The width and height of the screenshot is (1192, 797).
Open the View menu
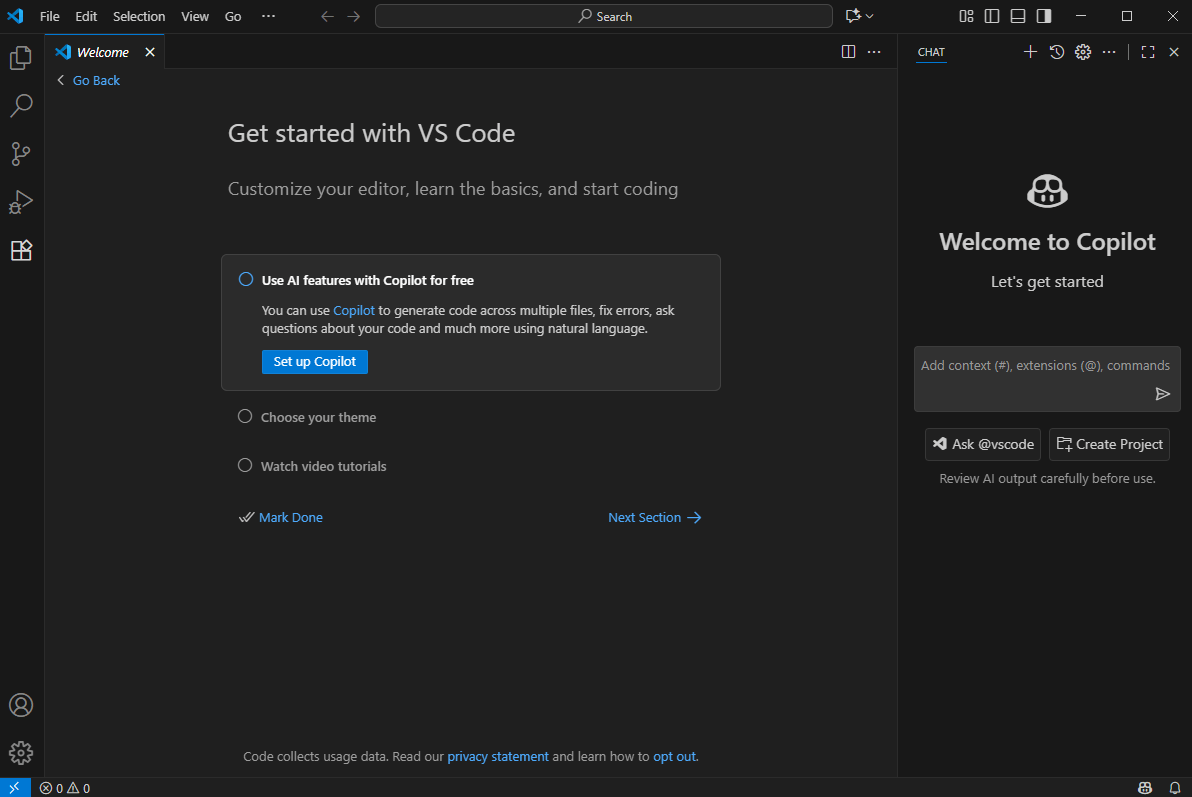195,16
